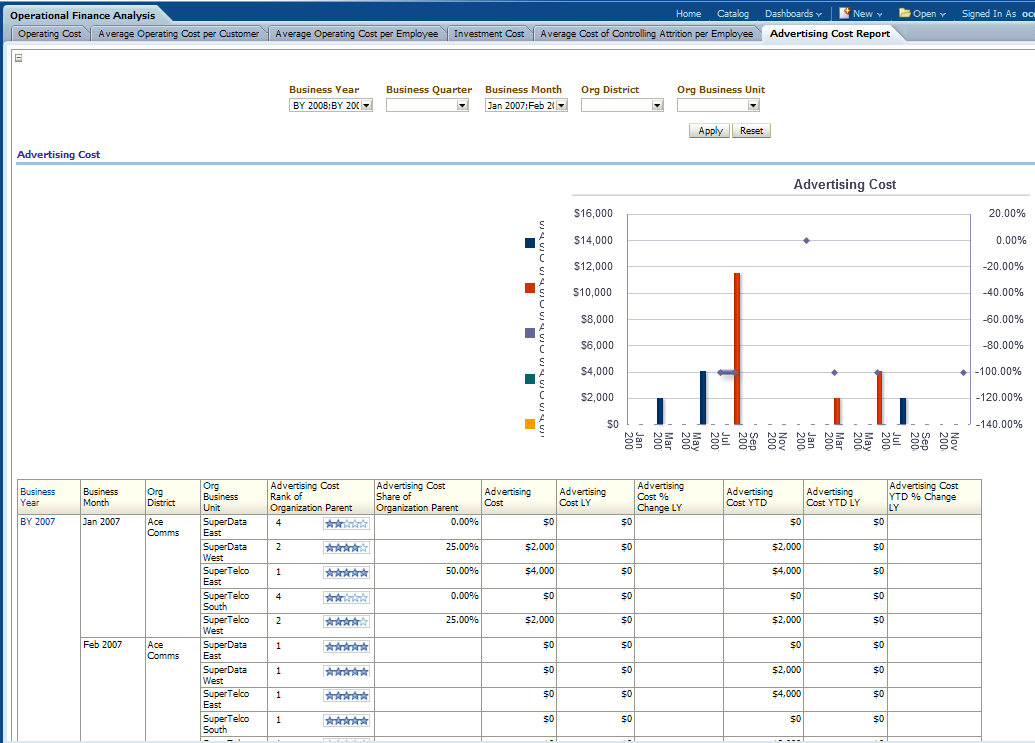Image resolution: width=1035 pixels, height=743 pixels.
Task: Open Average Operating Cost per Customer tab
Action: point(178,34)
